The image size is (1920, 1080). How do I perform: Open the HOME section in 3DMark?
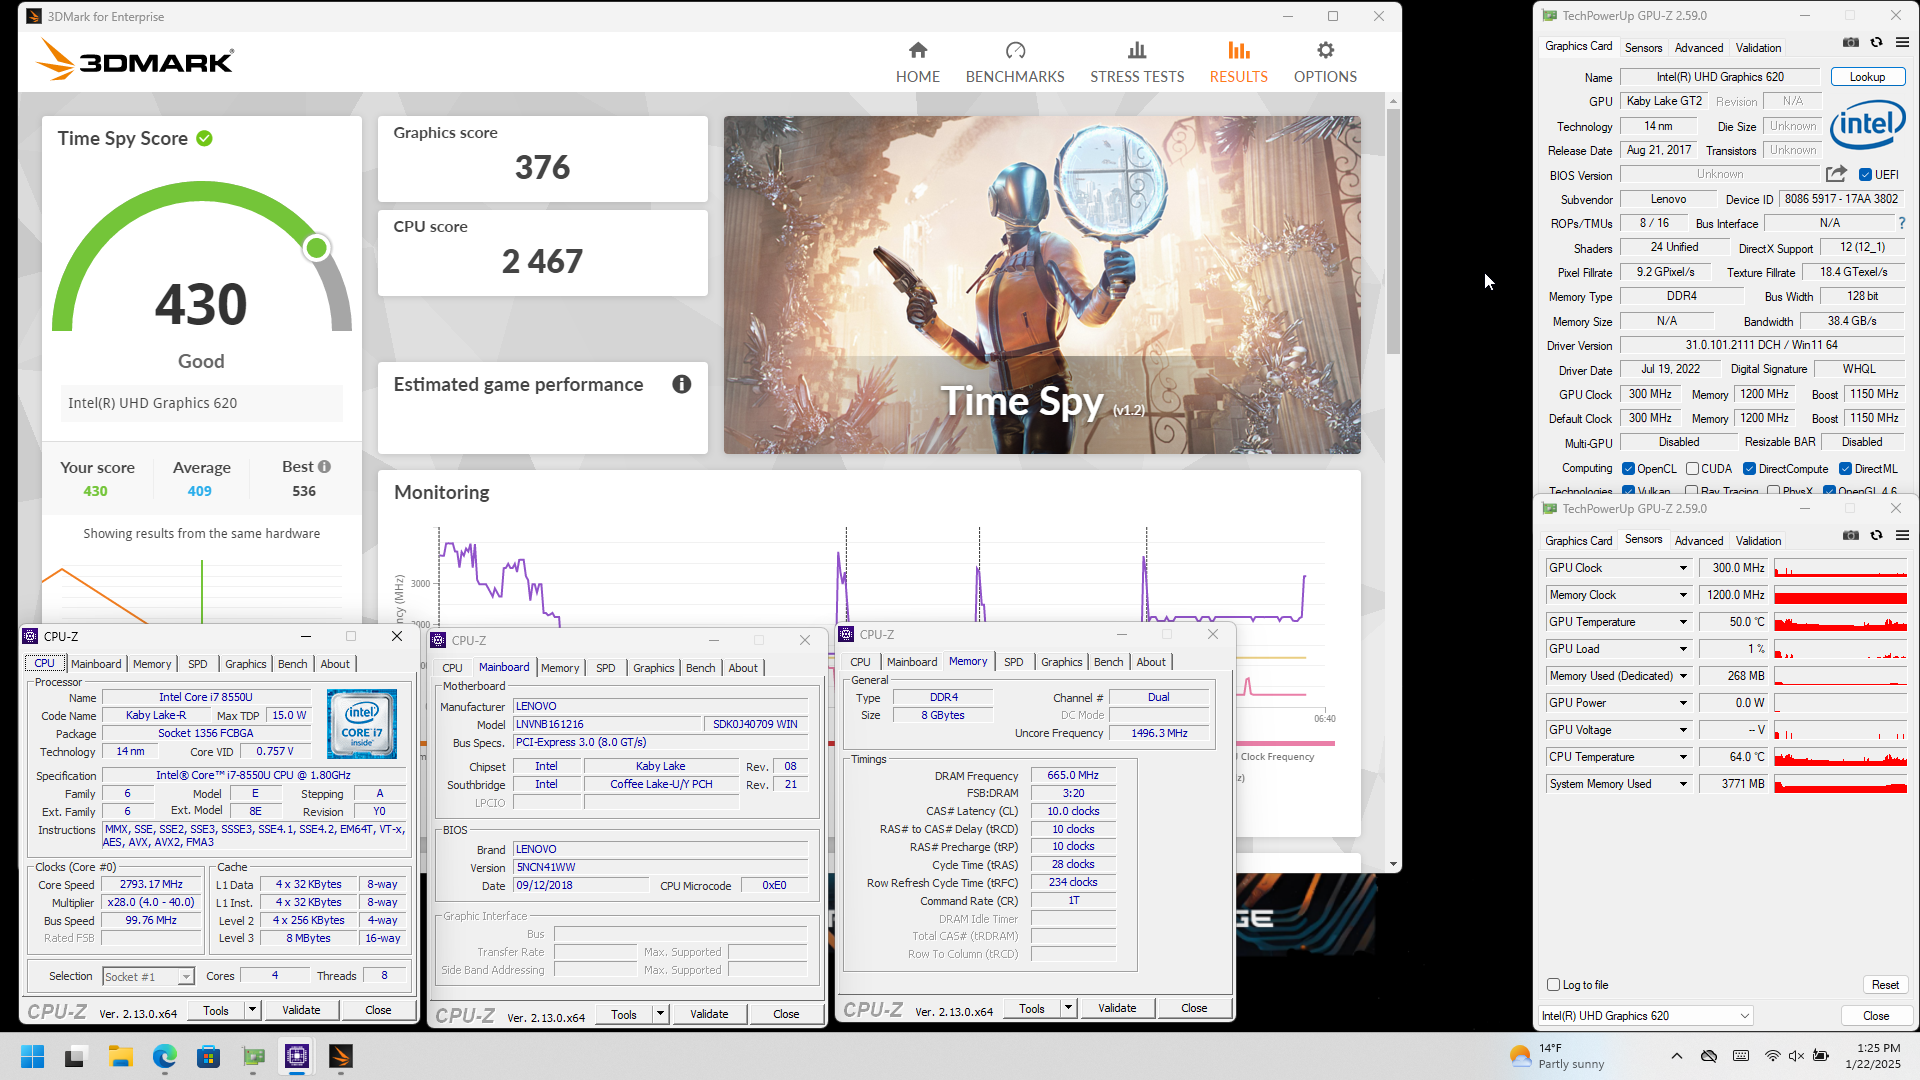[x=917, y=62]
